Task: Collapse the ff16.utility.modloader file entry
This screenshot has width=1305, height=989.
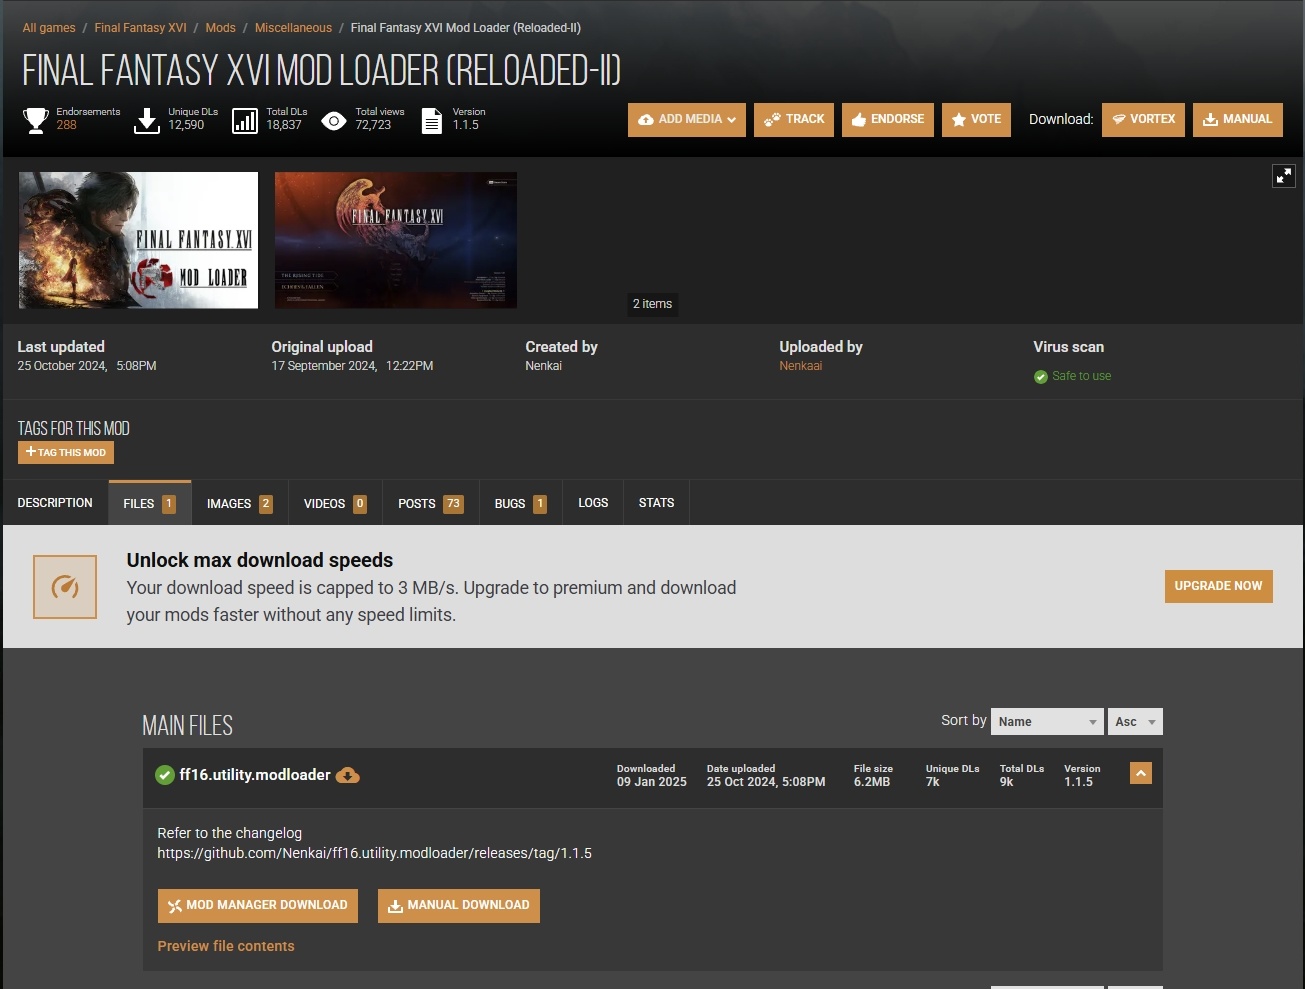Action: tap(1141, 773)
